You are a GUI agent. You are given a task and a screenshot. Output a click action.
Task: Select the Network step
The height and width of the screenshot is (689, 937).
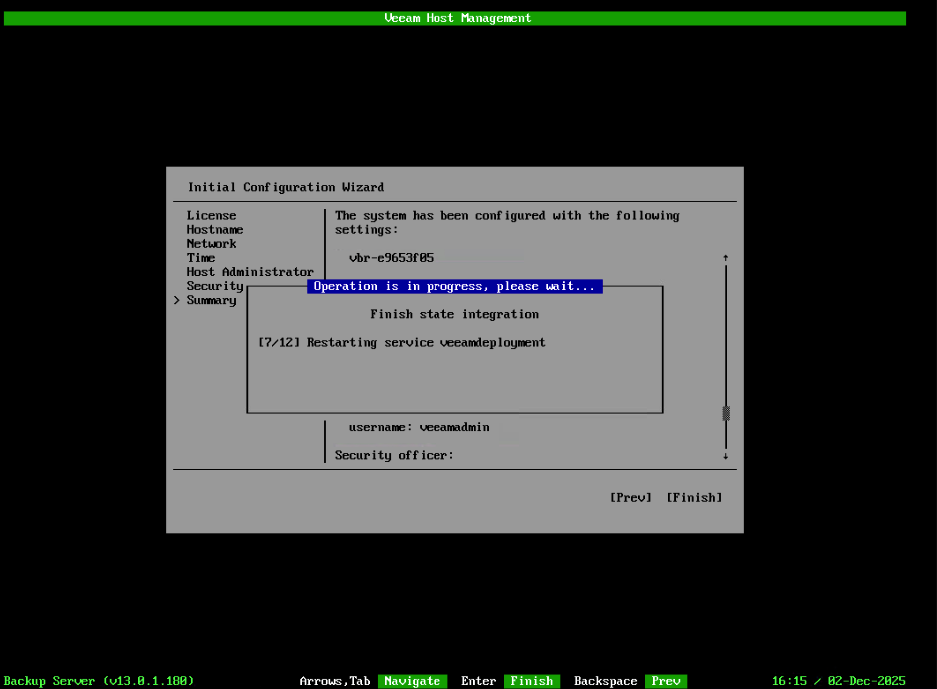tap(211, 243)
